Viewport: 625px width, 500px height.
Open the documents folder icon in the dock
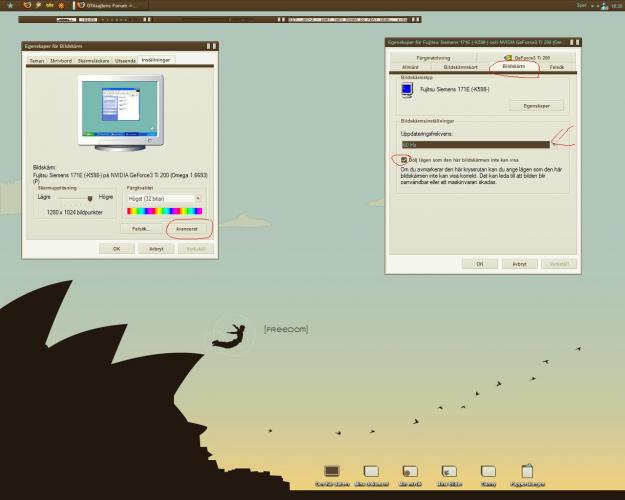click(x=371, y=471)
